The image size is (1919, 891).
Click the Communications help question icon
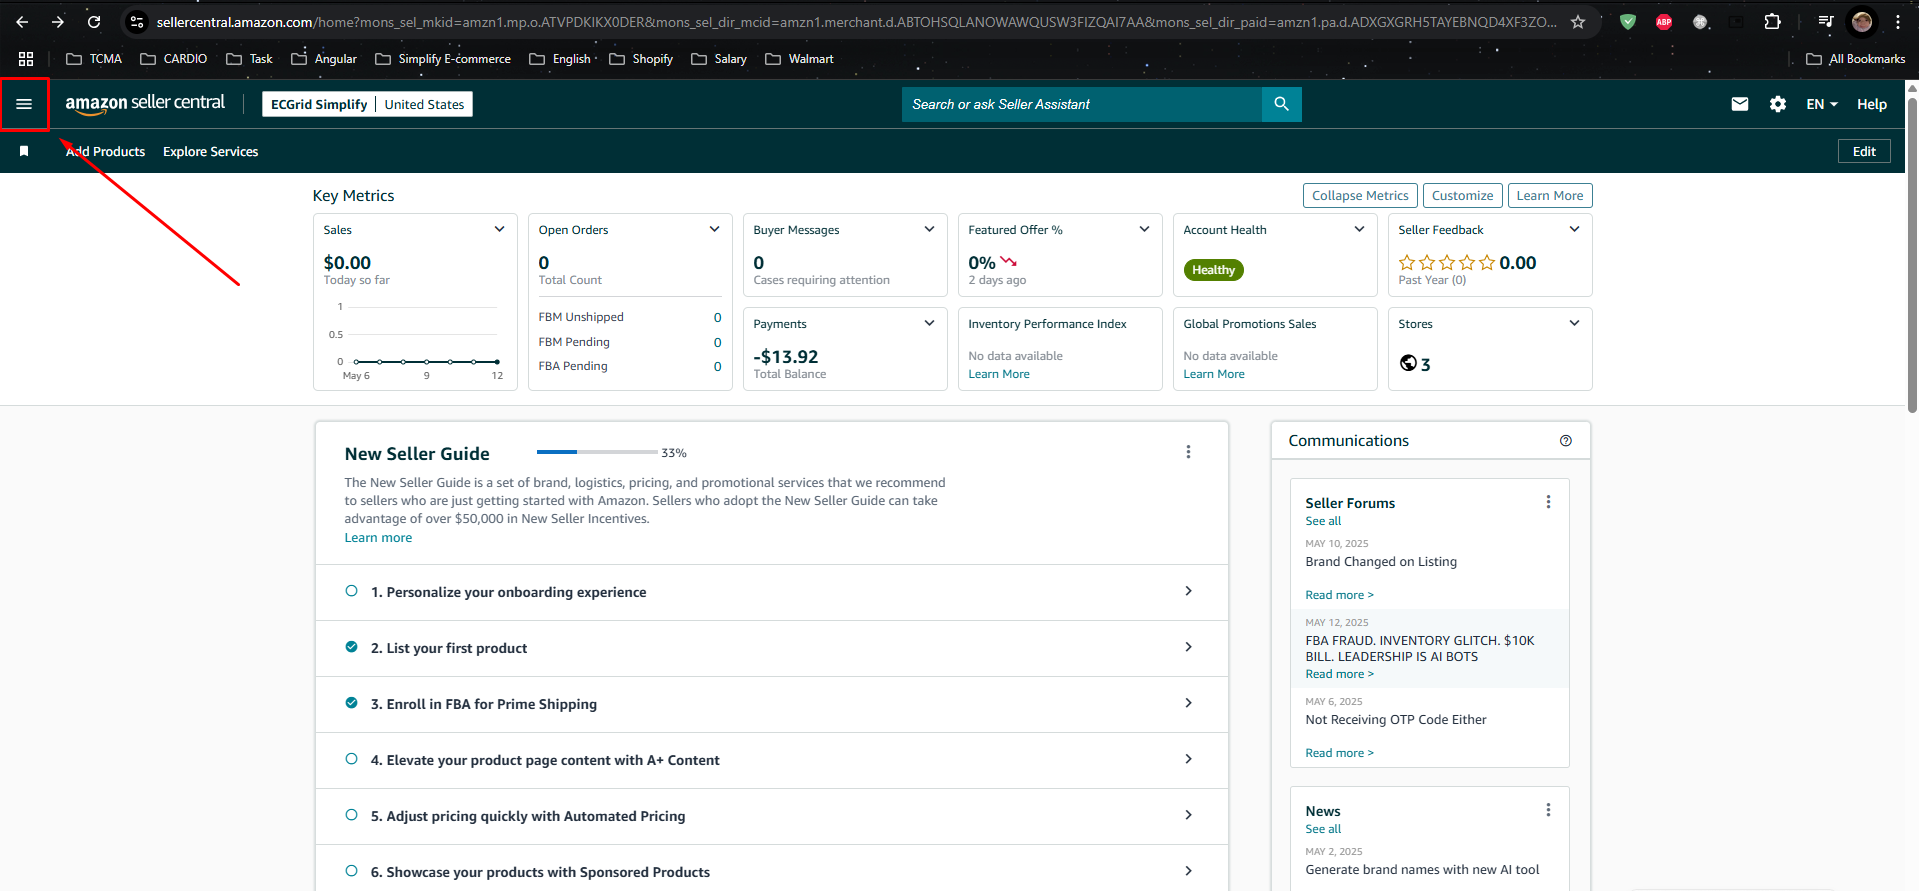(x=1566, y=441)
